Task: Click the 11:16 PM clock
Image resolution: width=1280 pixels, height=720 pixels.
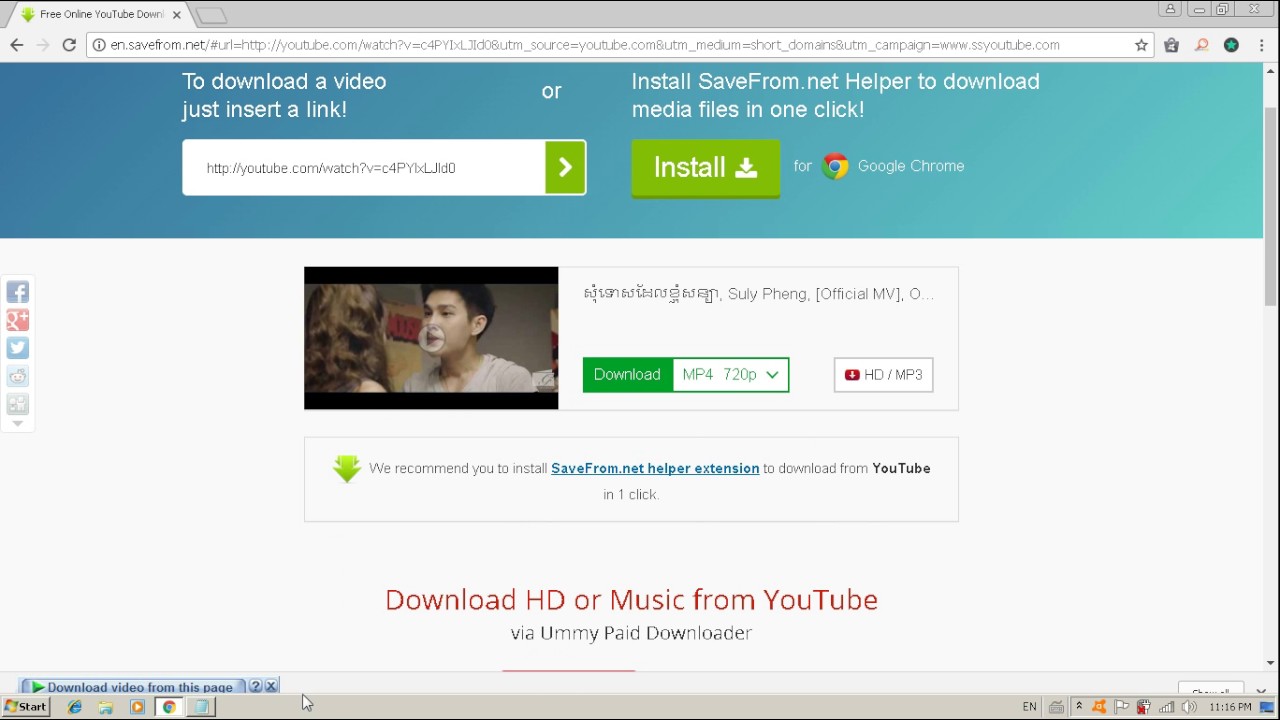Action: (1230, 707)
